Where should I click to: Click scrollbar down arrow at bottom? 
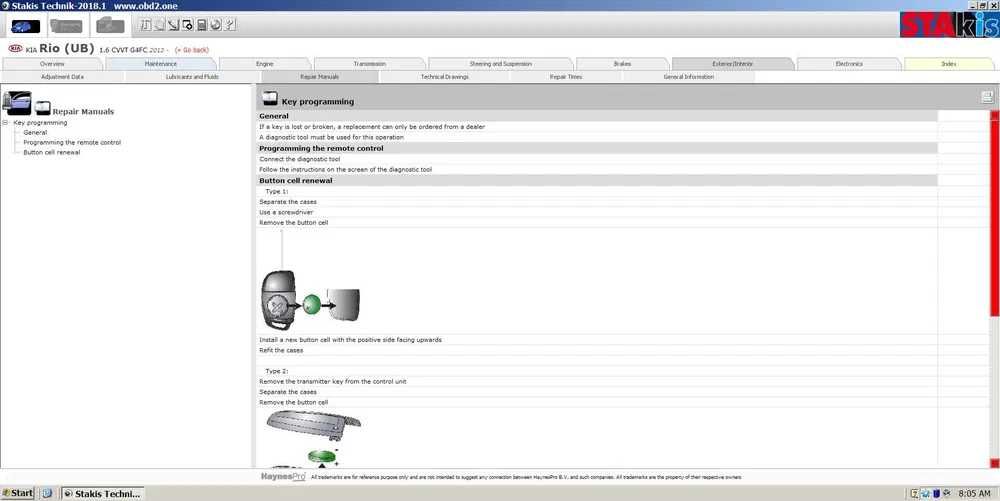click(x=994, y=463)
